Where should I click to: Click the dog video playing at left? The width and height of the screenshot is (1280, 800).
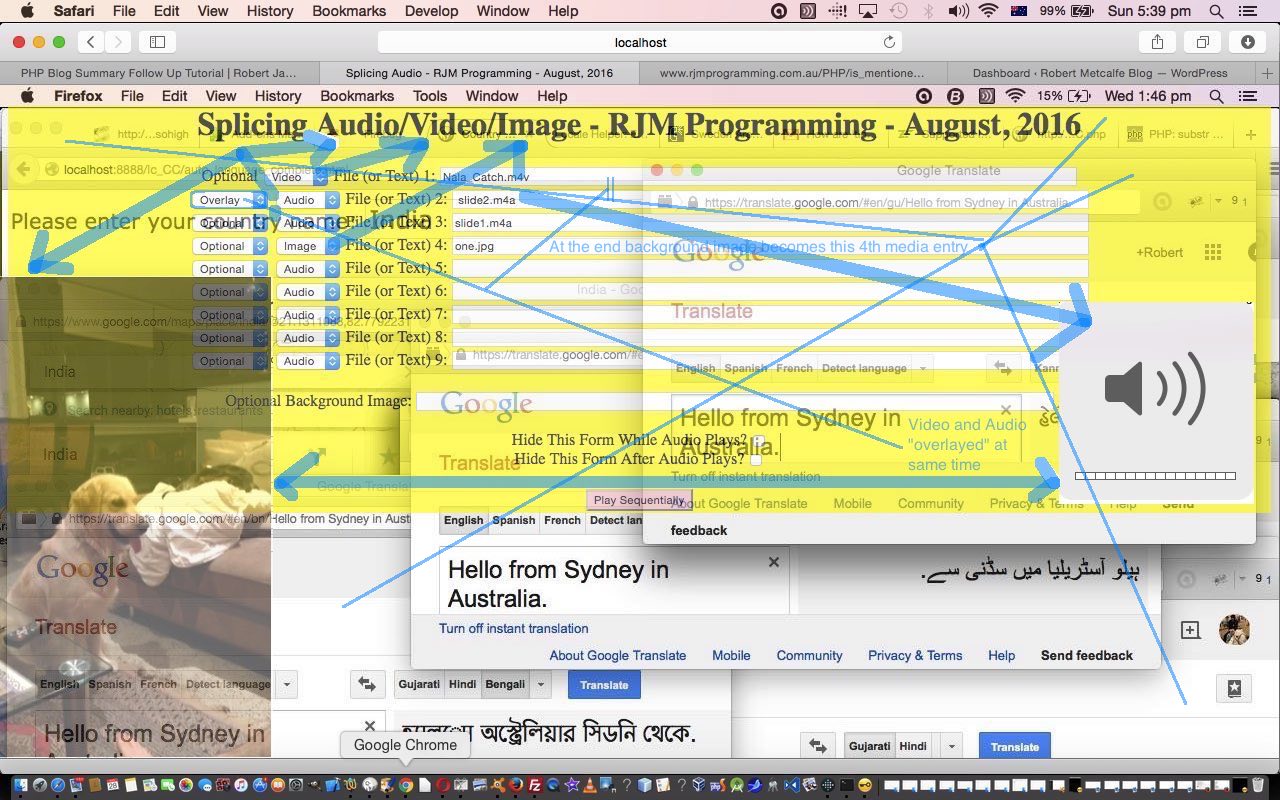click(135, 515)
